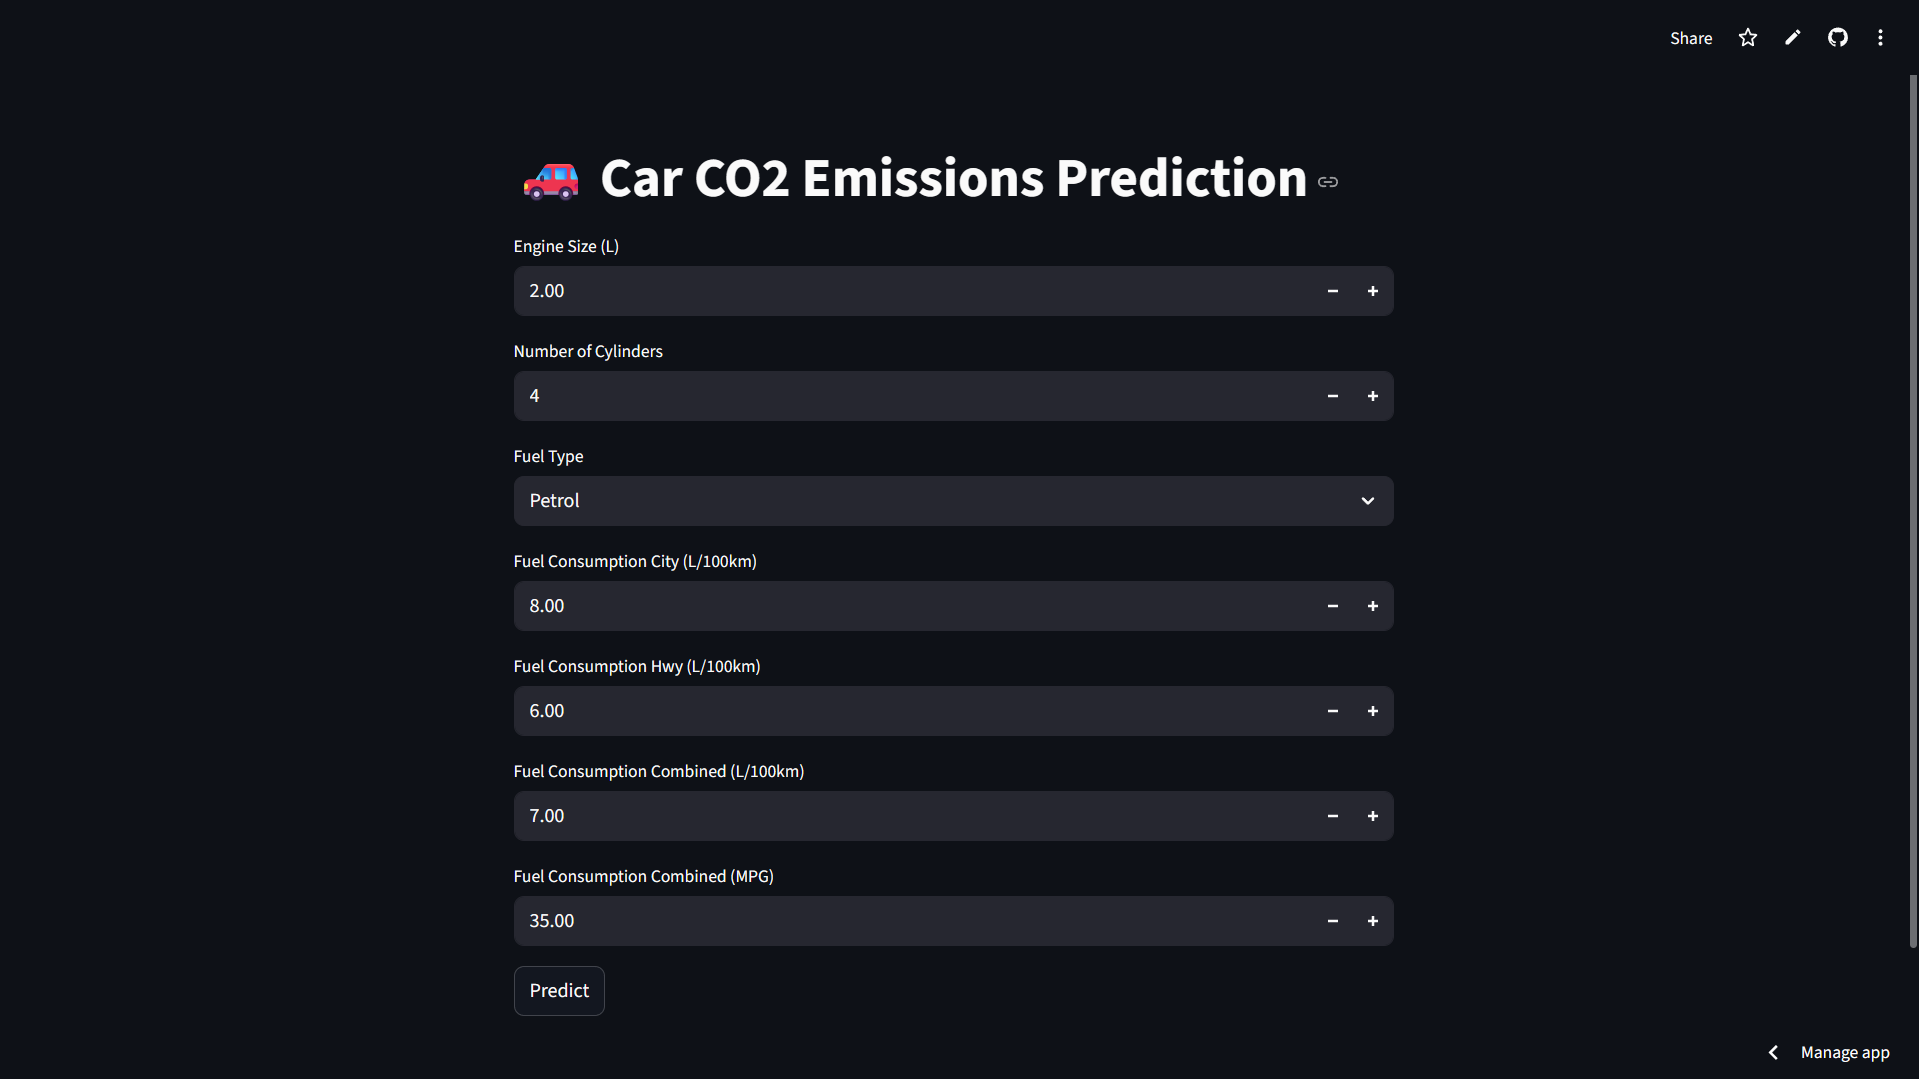
Task: Open the three-dot main menu
Action: pyautogui.click(x=1880, y=38)
